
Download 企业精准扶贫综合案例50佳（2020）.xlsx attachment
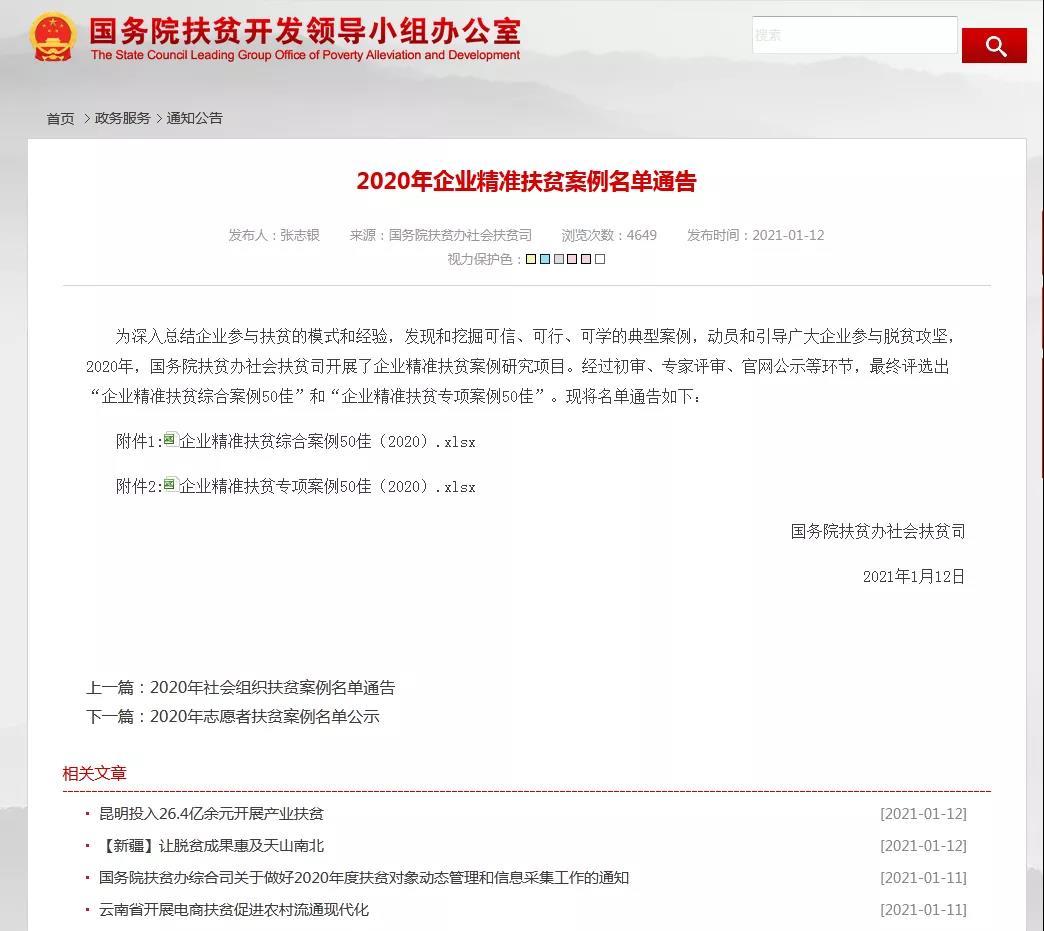point(327,442)
